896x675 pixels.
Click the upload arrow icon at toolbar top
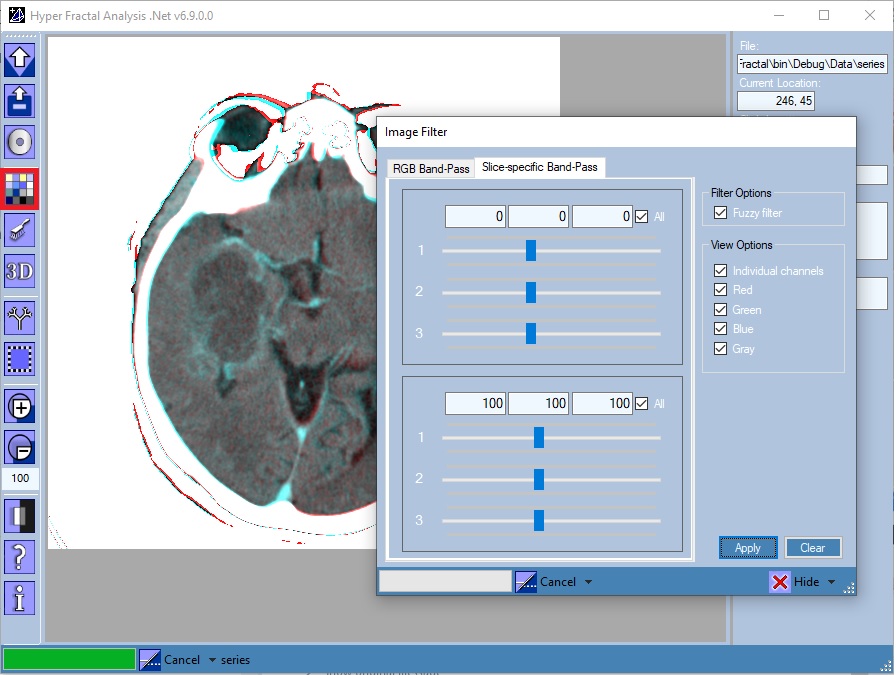20,59
